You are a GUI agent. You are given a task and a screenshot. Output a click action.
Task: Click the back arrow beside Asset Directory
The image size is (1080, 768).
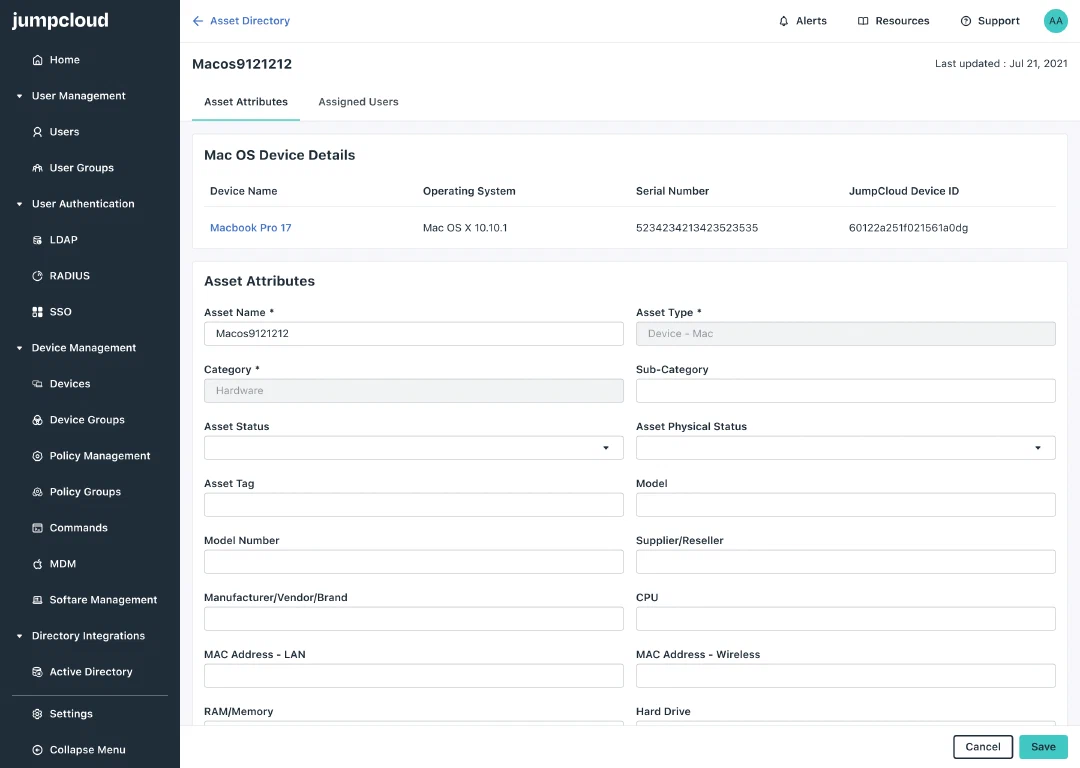(198, 21)
